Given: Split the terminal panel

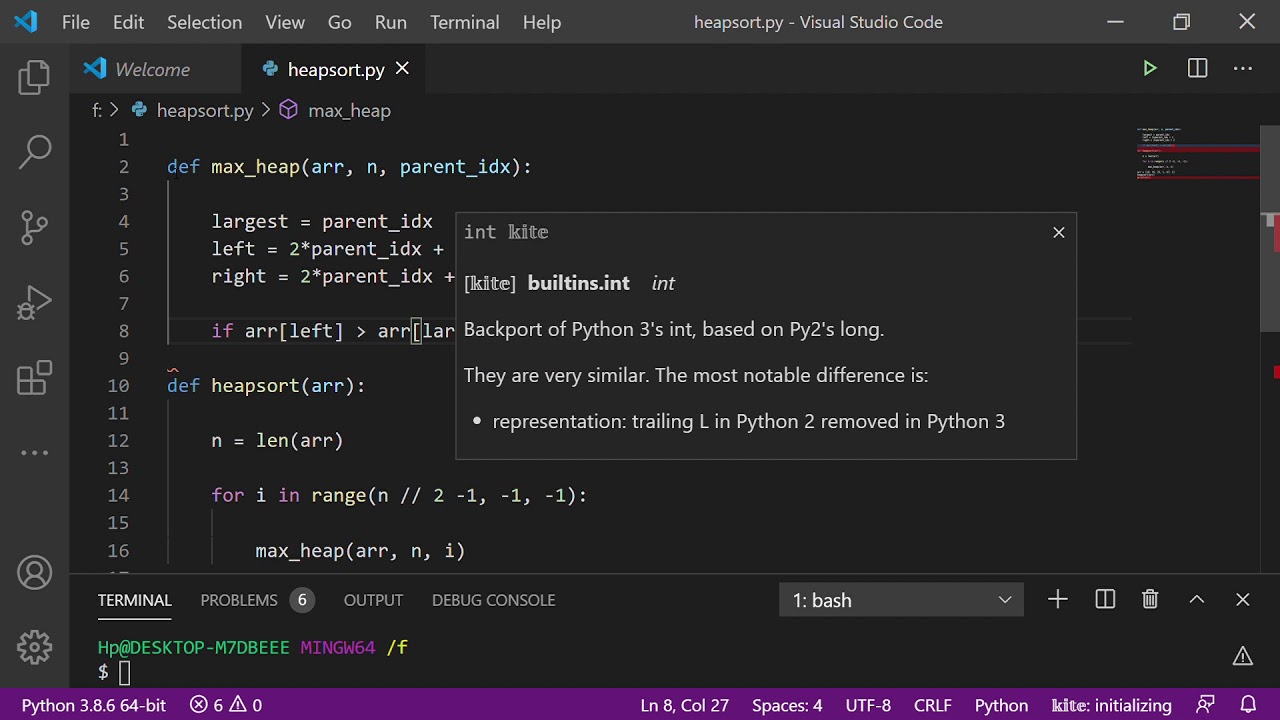Looking at the screenshot, I should click(1105, 600).
